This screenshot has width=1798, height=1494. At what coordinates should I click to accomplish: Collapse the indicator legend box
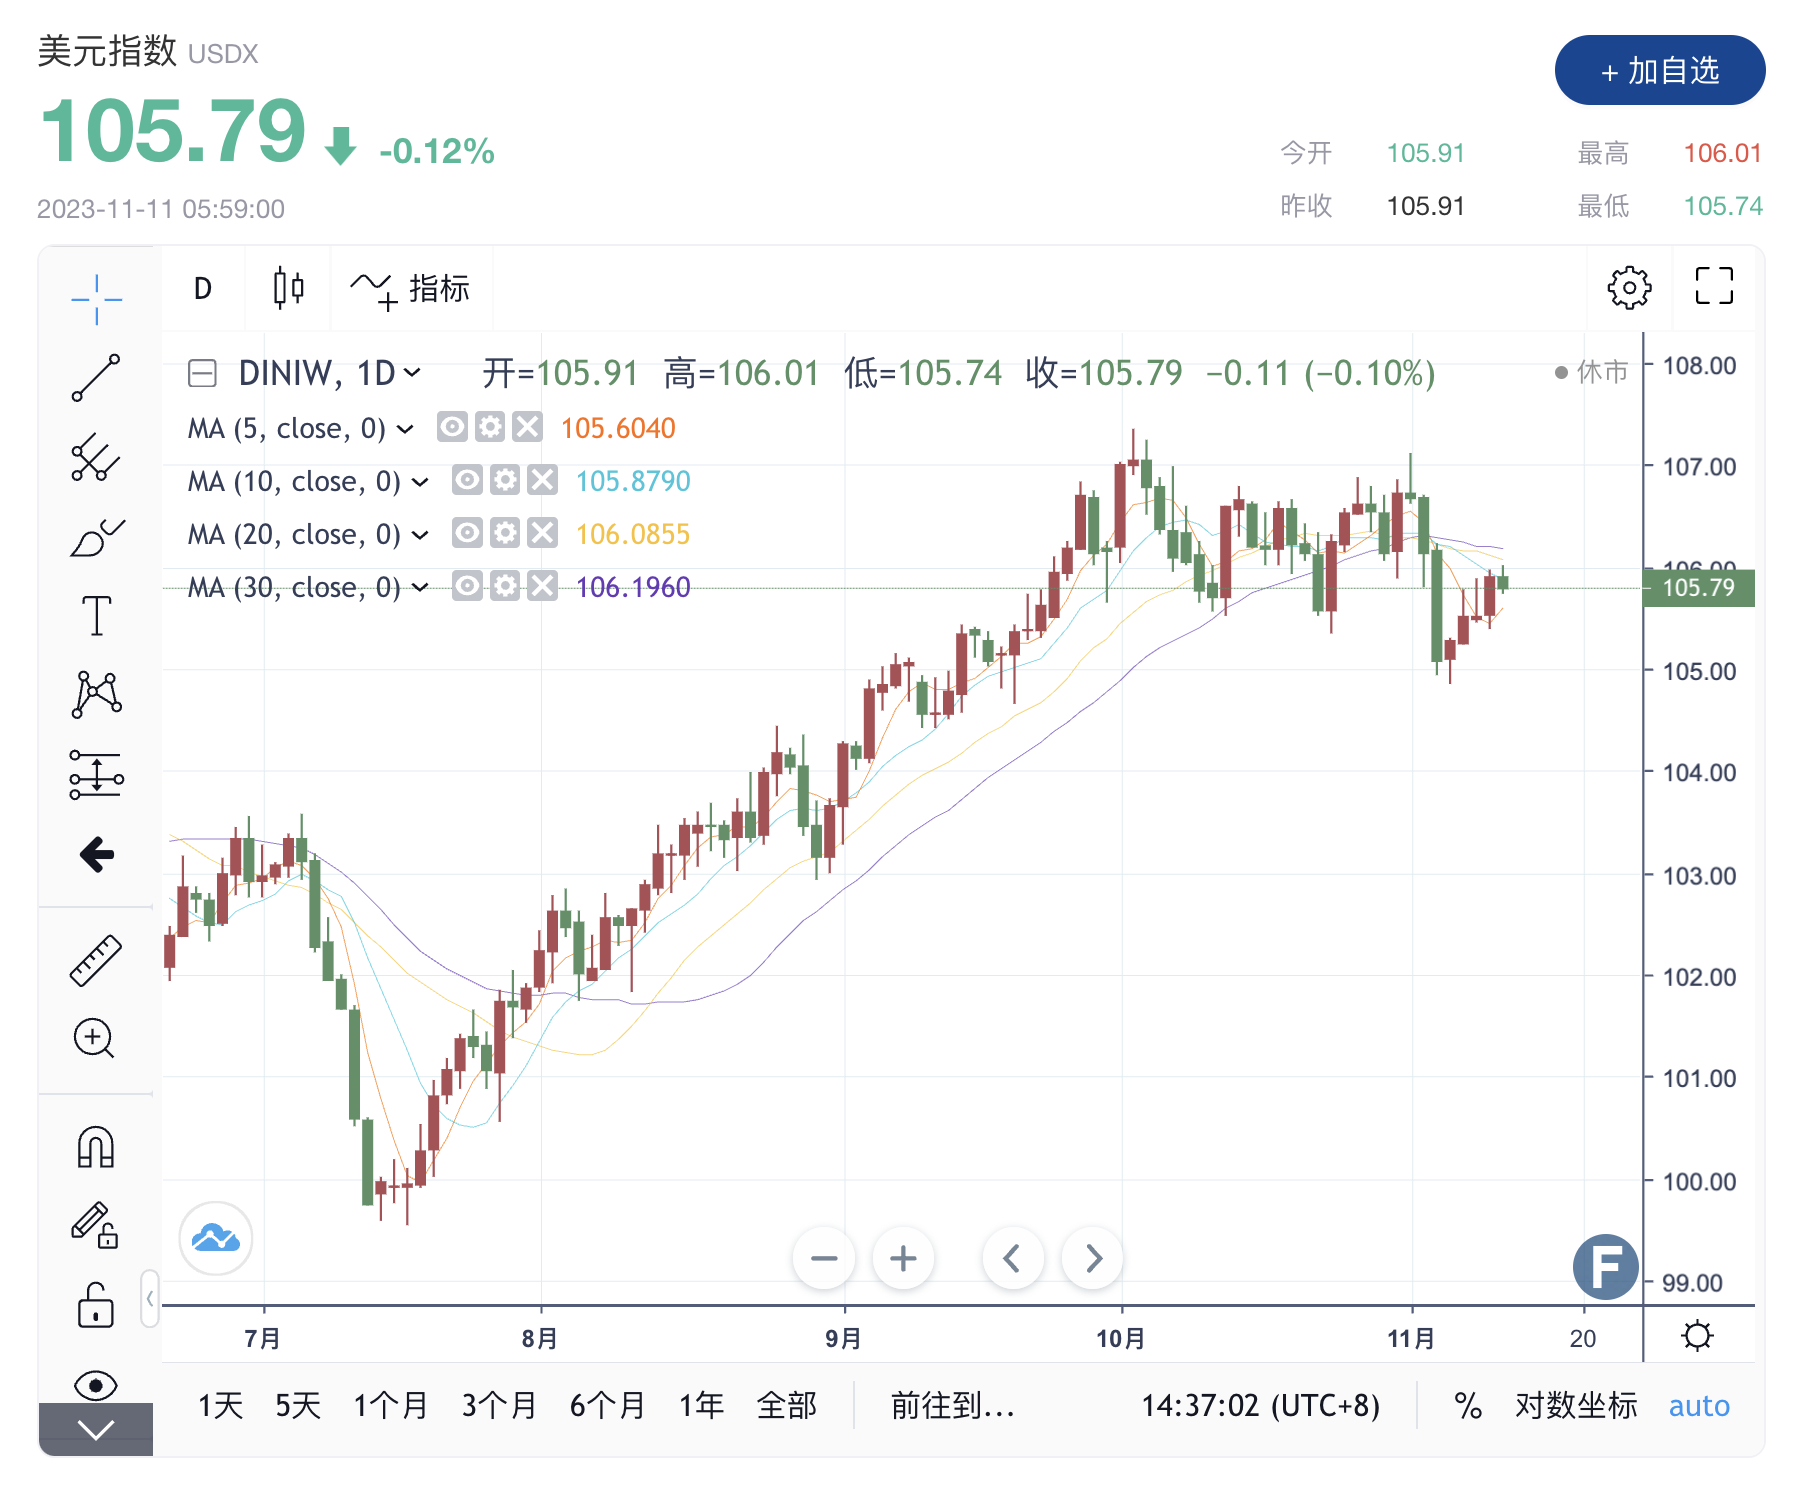202,374
